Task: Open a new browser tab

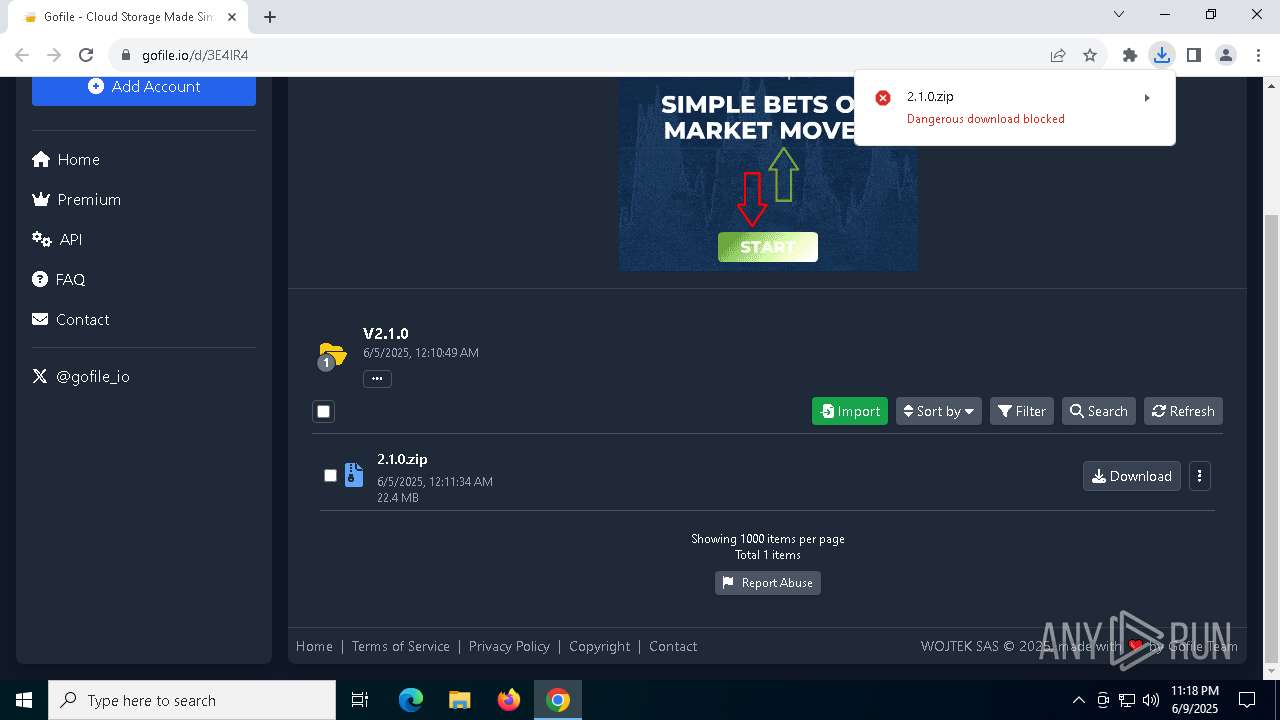Action: pos(270,16)
